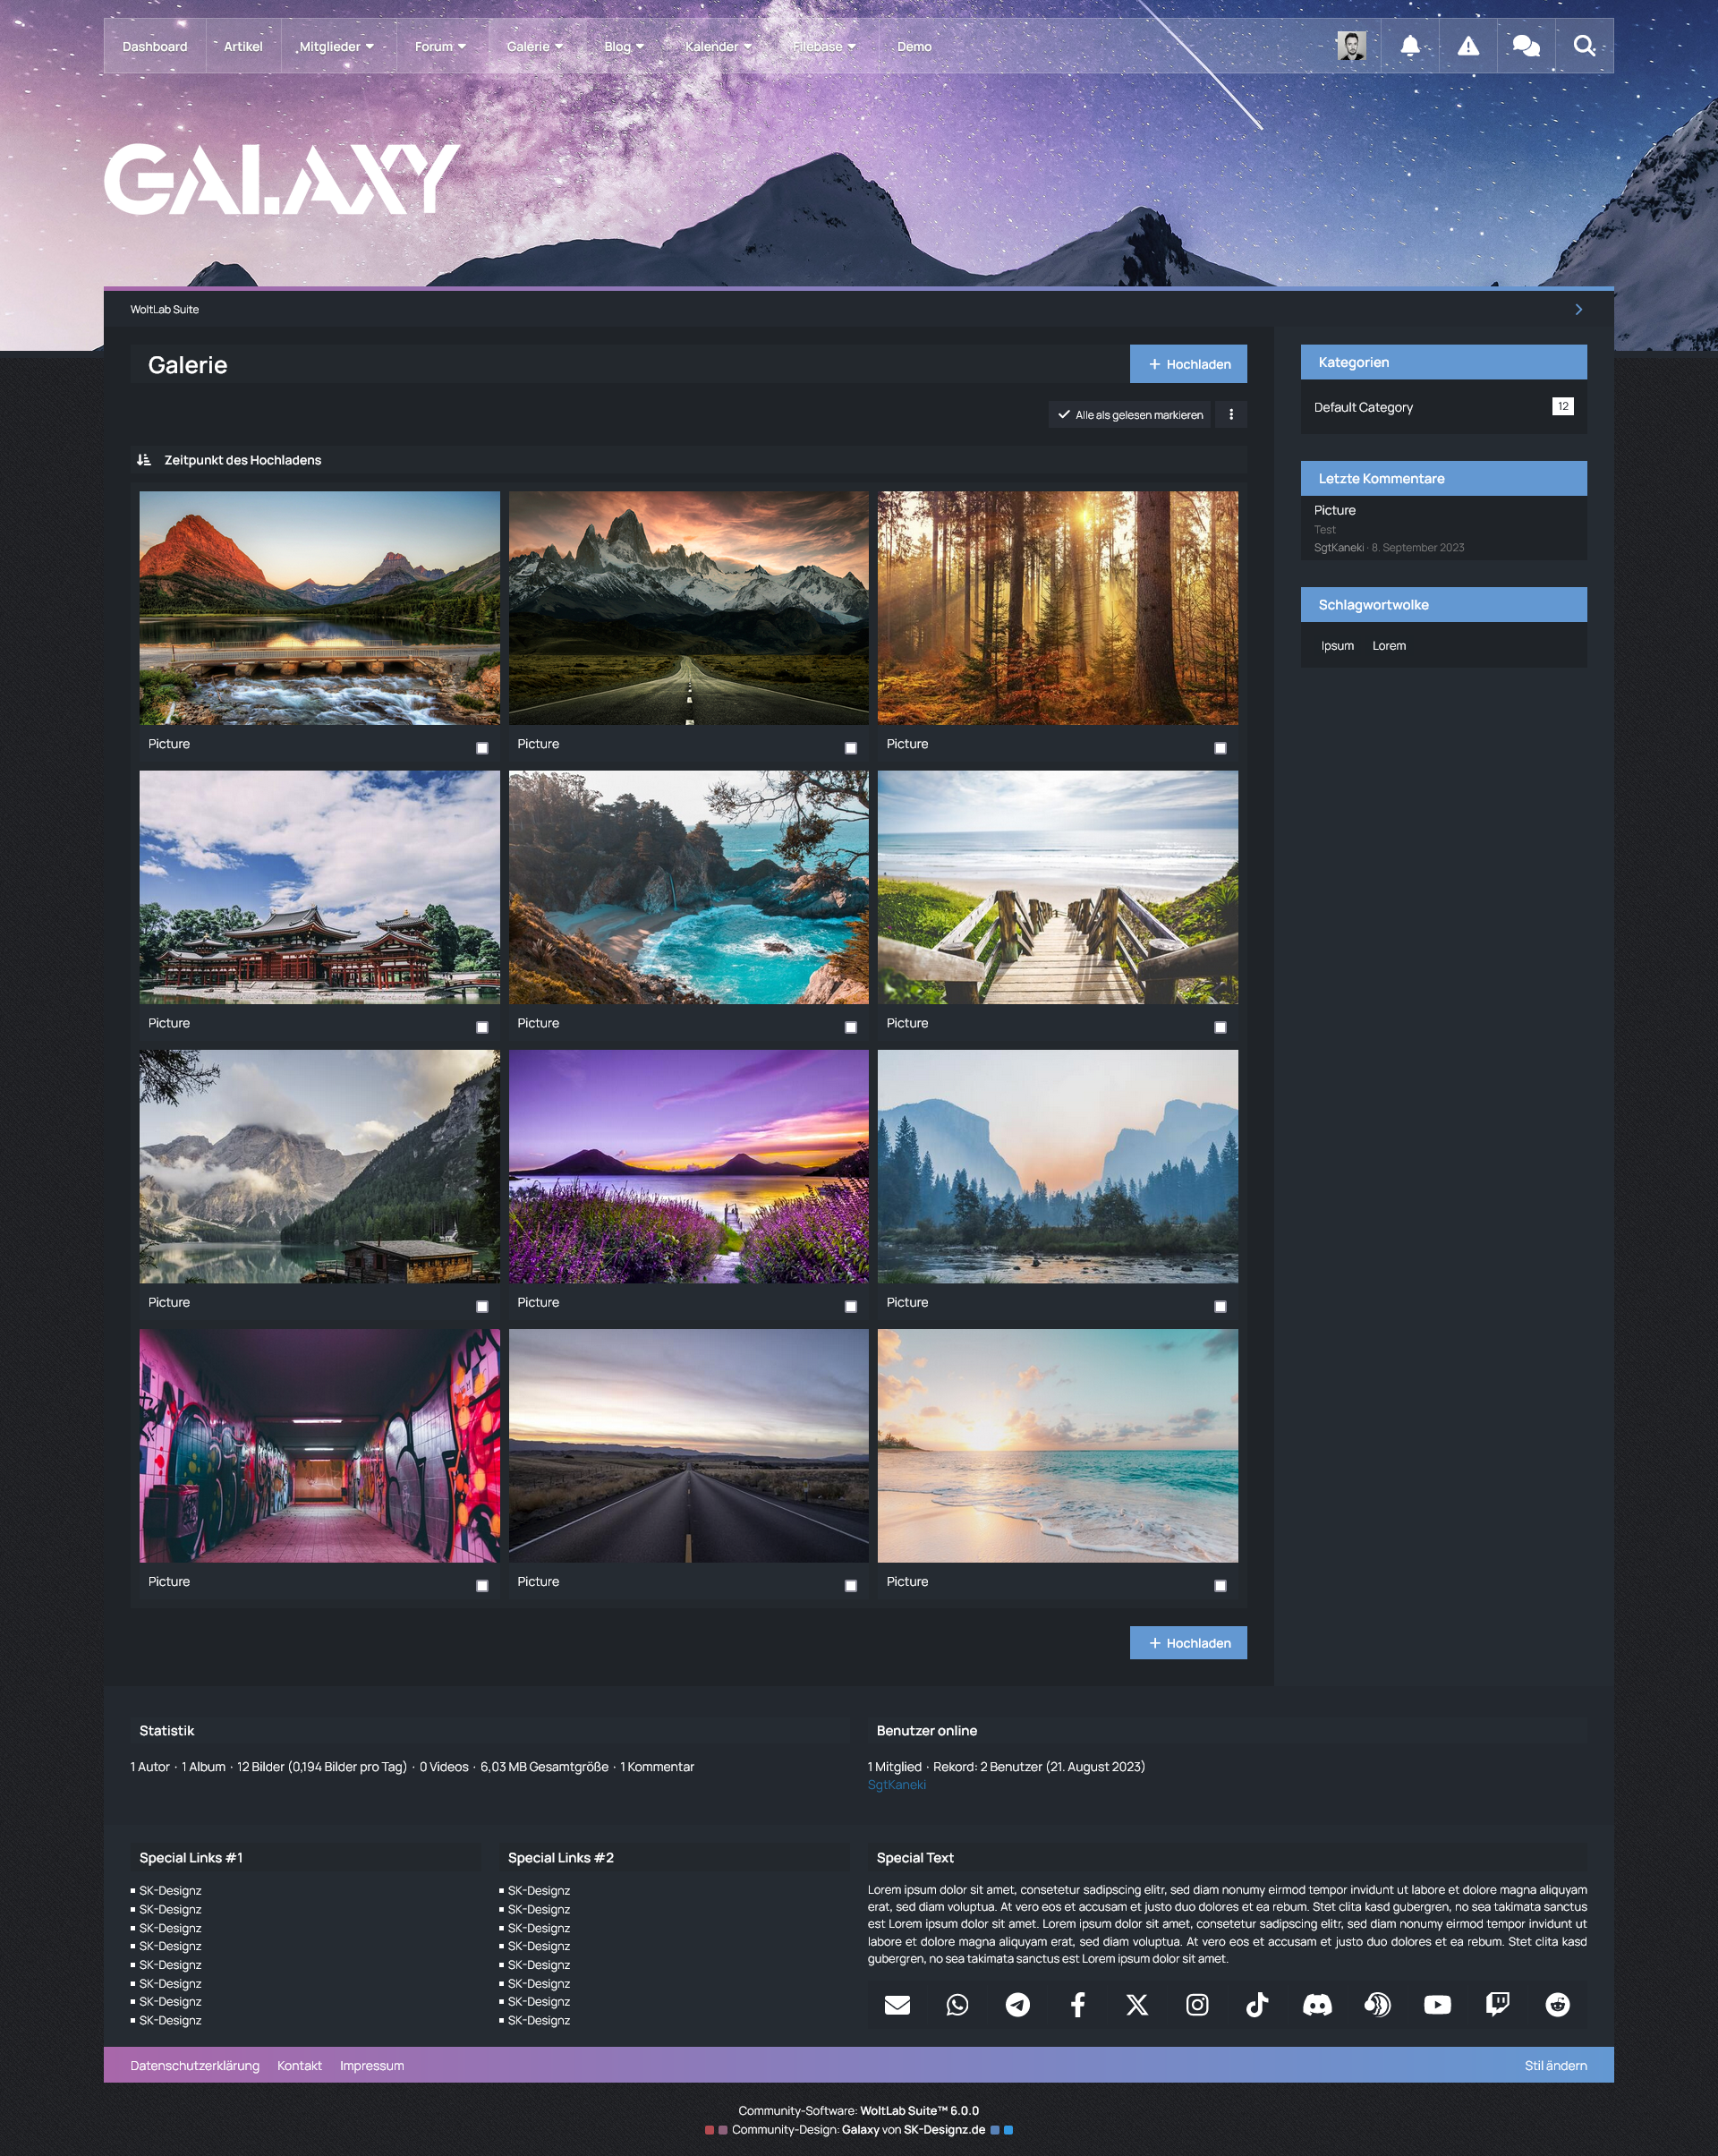1718x2156 pixels.
Task: Click the top Hochladen upload button
Action: pyautogui.click(x=1188, y=364)
